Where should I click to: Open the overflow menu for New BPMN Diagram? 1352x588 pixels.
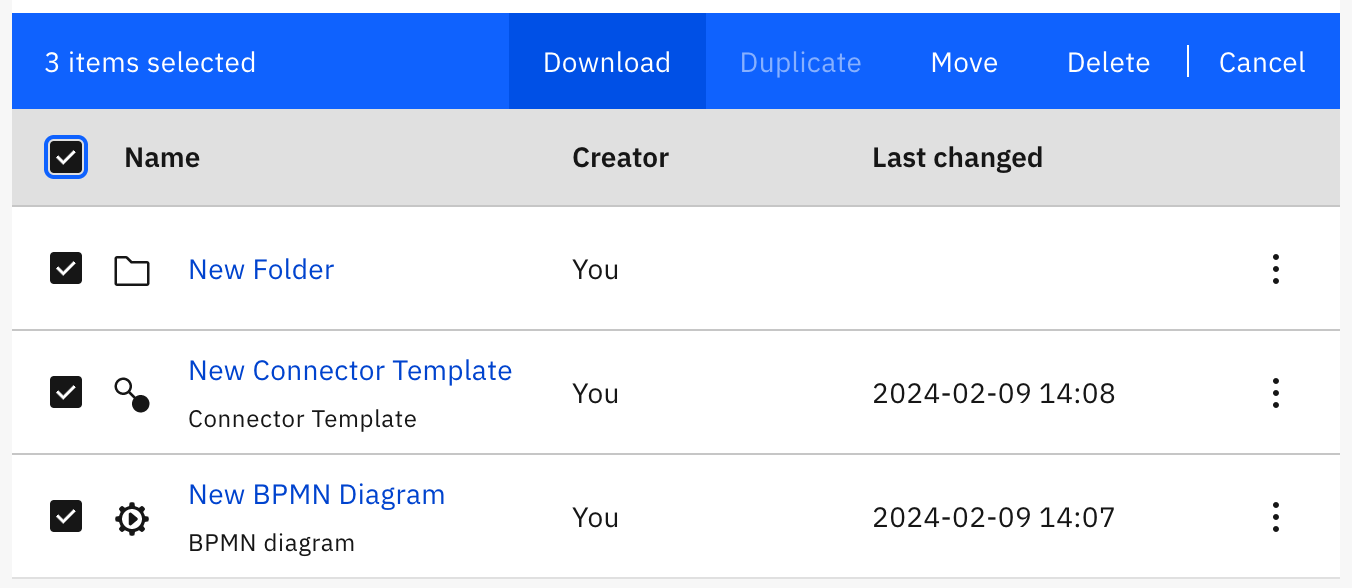click(1275, 518)
